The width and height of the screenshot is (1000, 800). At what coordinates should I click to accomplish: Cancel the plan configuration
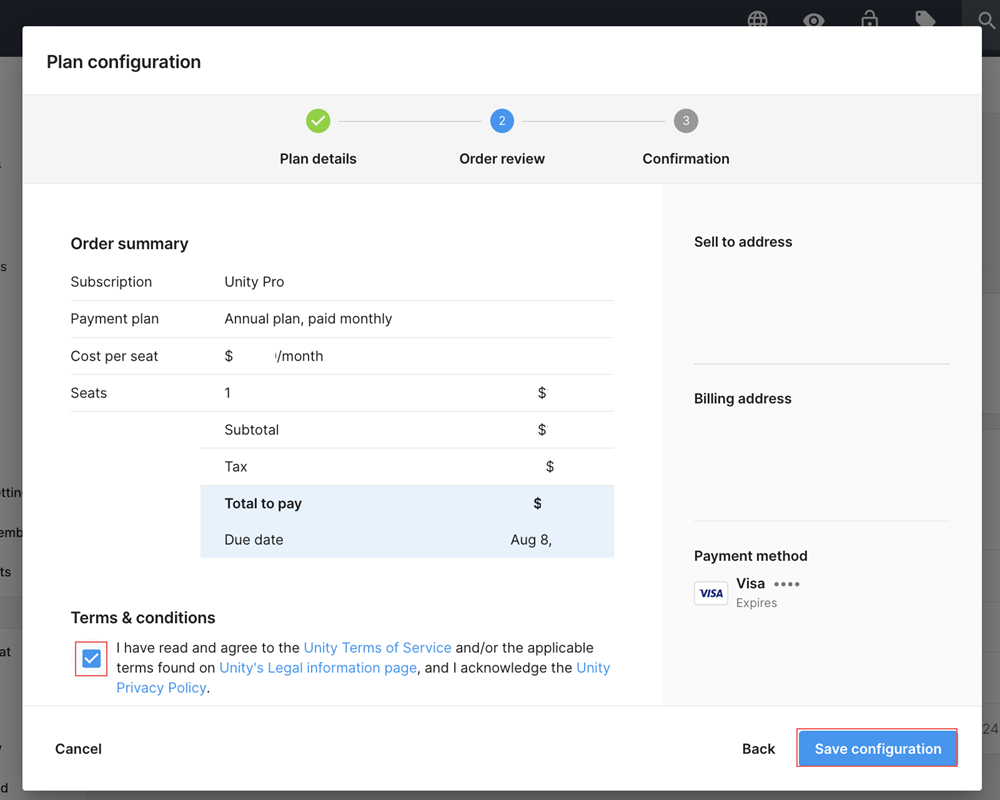click(78, 748)
